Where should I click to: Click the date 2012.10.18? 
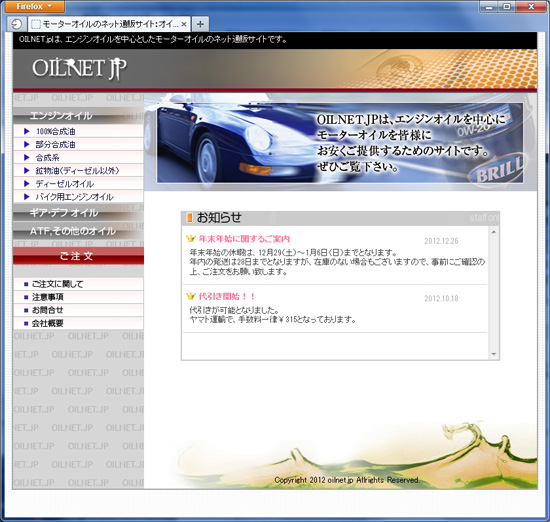tap(441, 299)
